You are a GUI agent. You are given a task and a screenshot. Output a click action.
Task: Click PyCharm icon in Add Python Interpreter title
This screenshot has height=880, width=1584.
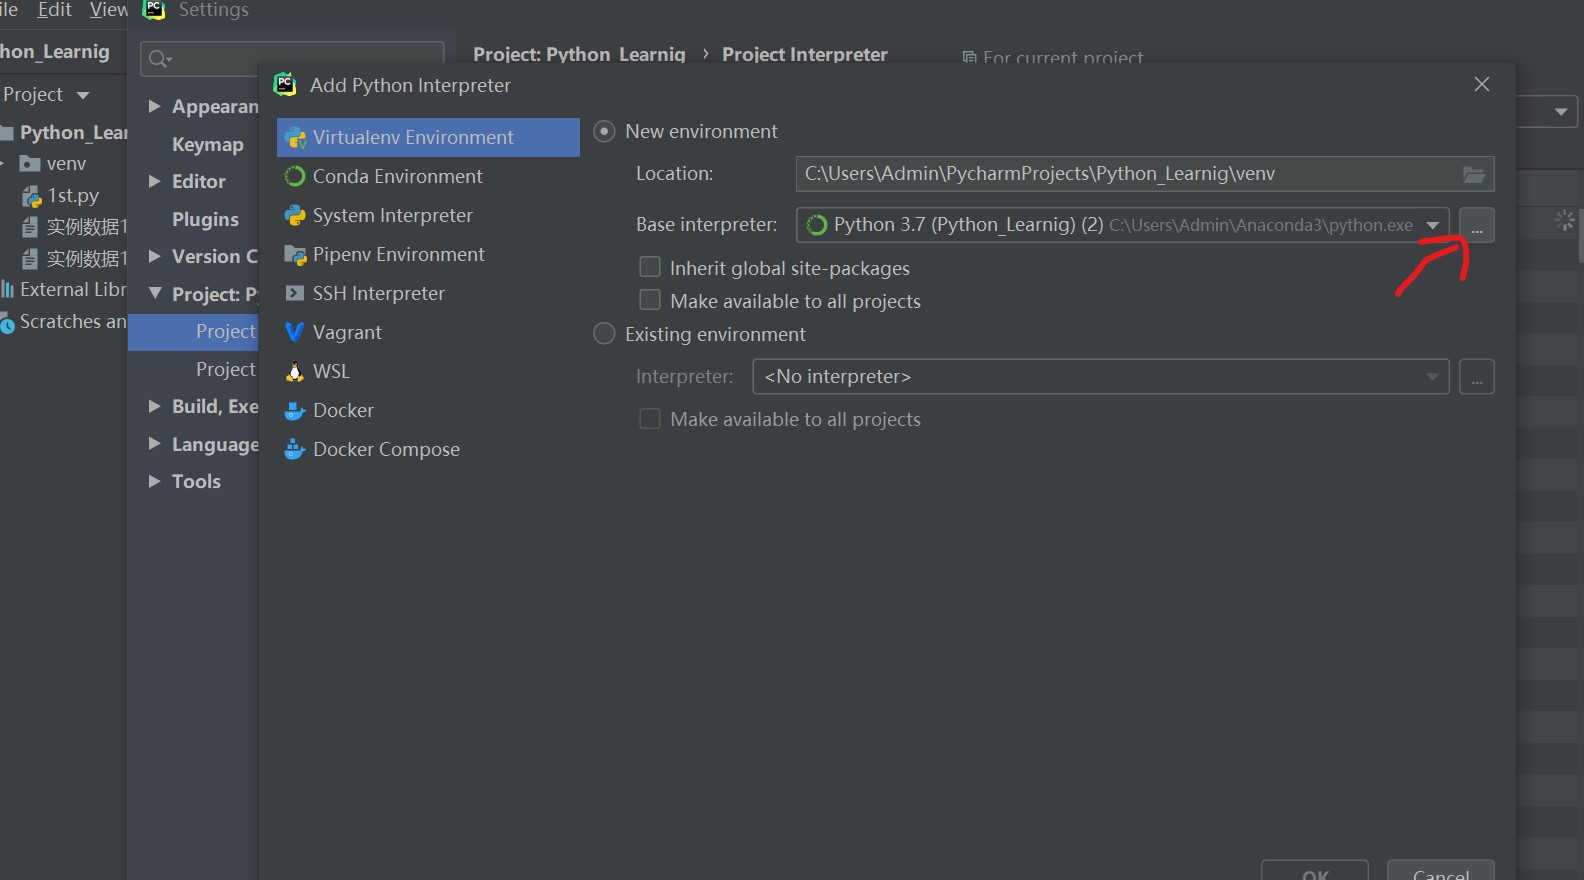(285, 85)
